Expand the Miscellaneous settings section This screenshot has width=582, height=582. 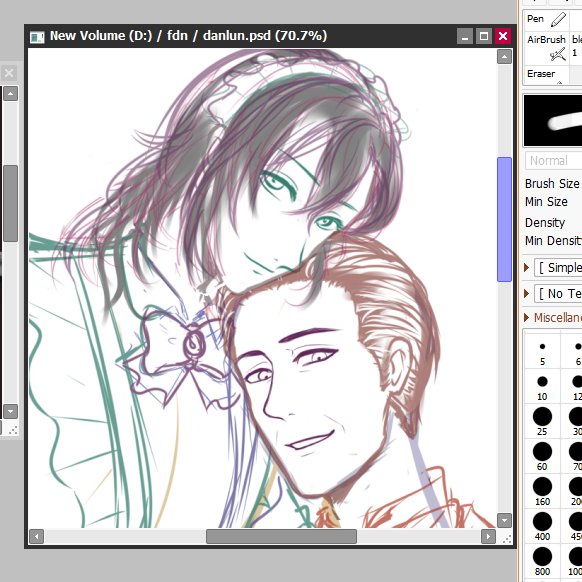point(526,318)
